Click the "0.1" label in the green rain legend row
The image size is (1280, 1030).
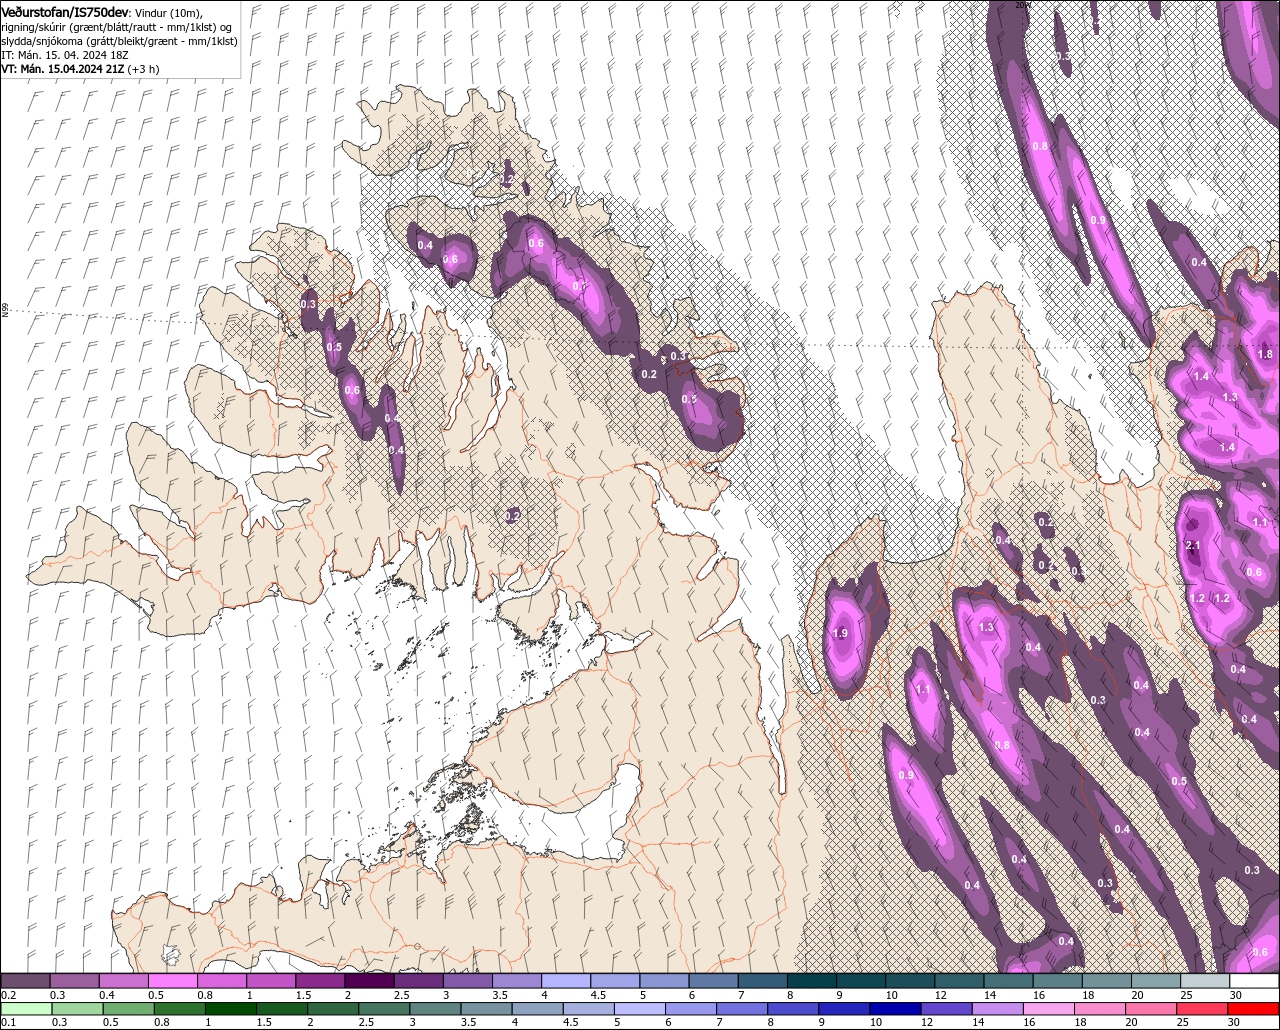click(x=9, y=1023)
